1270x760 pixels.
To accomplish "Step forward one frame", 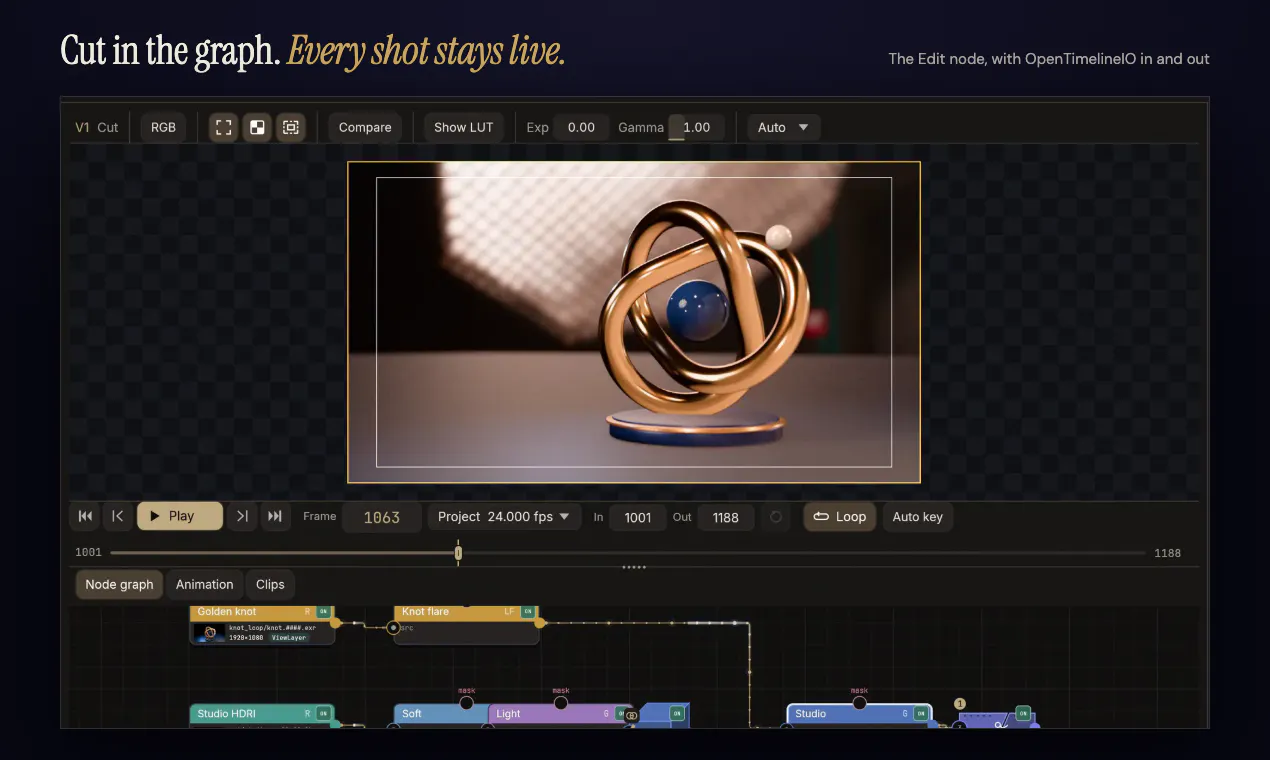I will point(242,516).
